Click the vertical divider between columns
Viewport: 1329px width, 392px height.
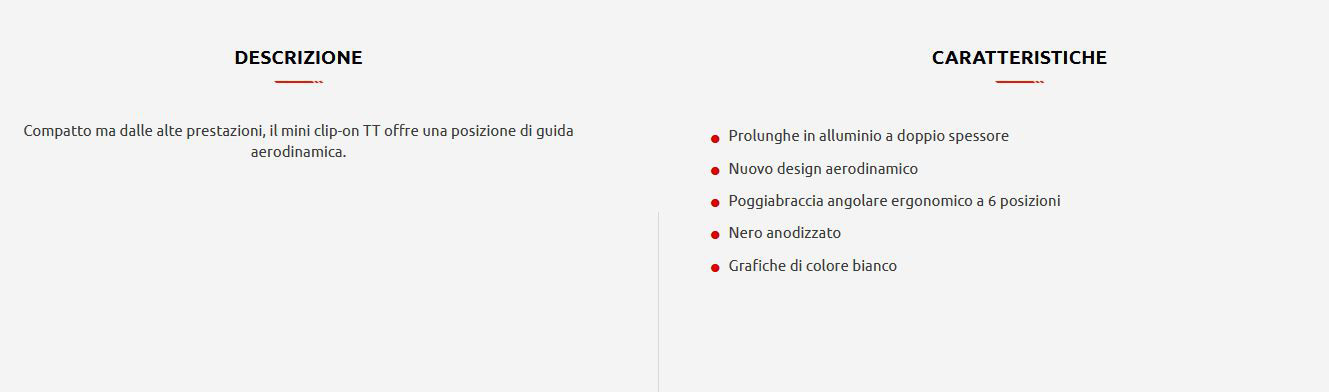pos(658,301)
